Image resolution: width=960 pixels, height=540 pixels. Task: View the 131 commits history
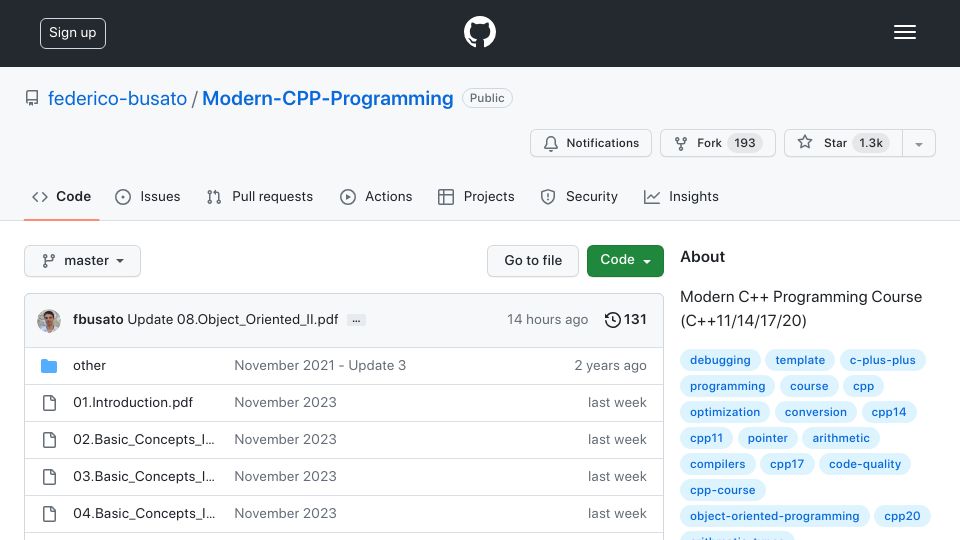click(625, 320)
